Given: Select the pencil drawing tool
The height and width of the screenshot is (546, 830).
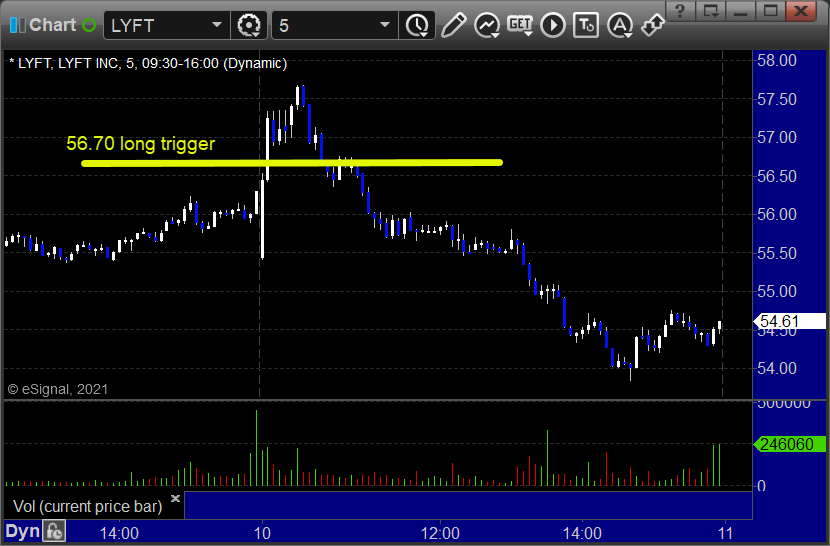Looking at the screenshot, I should (x=453, y=25).
